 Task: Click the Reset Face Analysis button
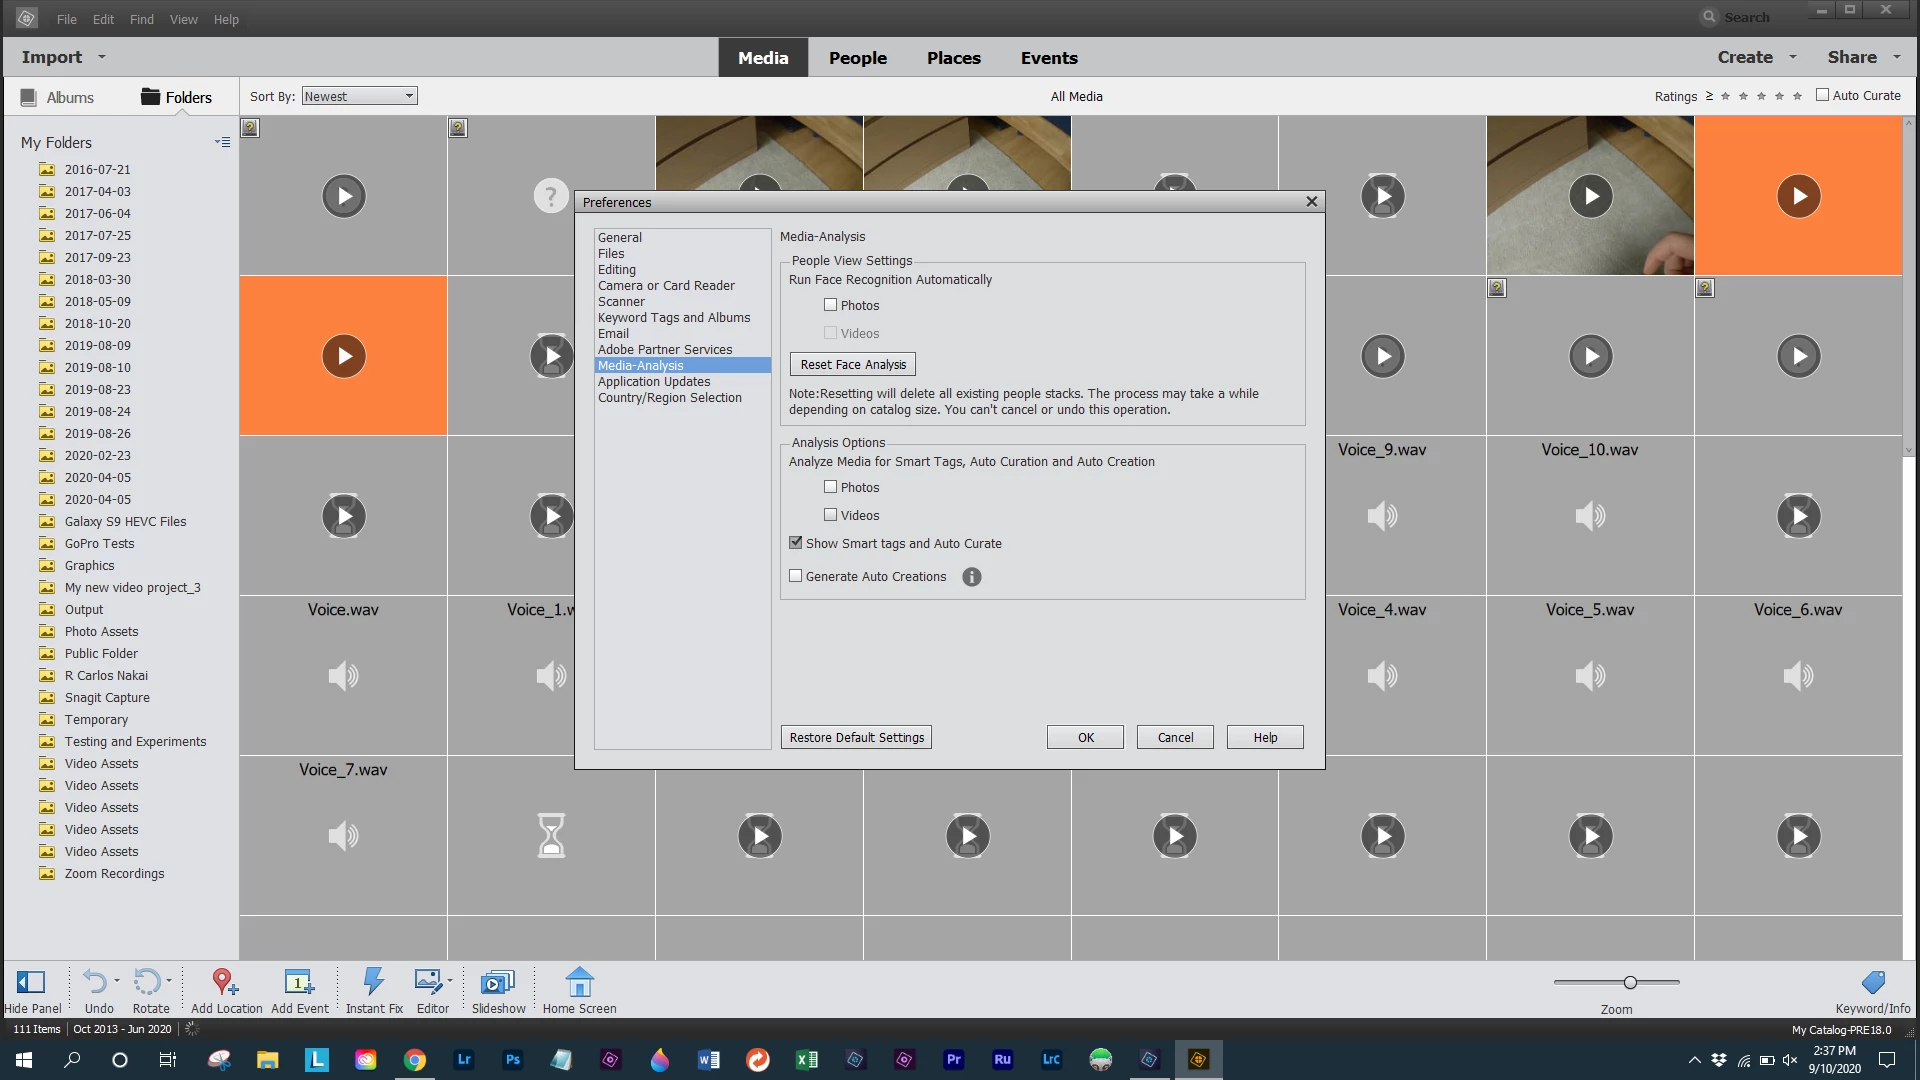coord(852,365)
